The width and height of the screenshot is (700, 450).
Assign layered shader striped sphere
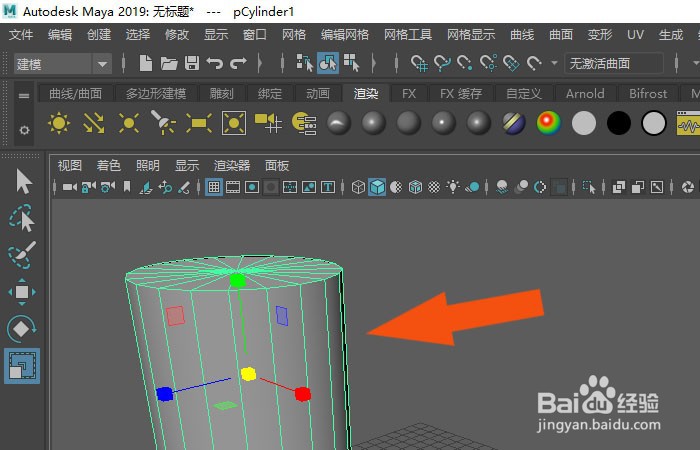514,123
